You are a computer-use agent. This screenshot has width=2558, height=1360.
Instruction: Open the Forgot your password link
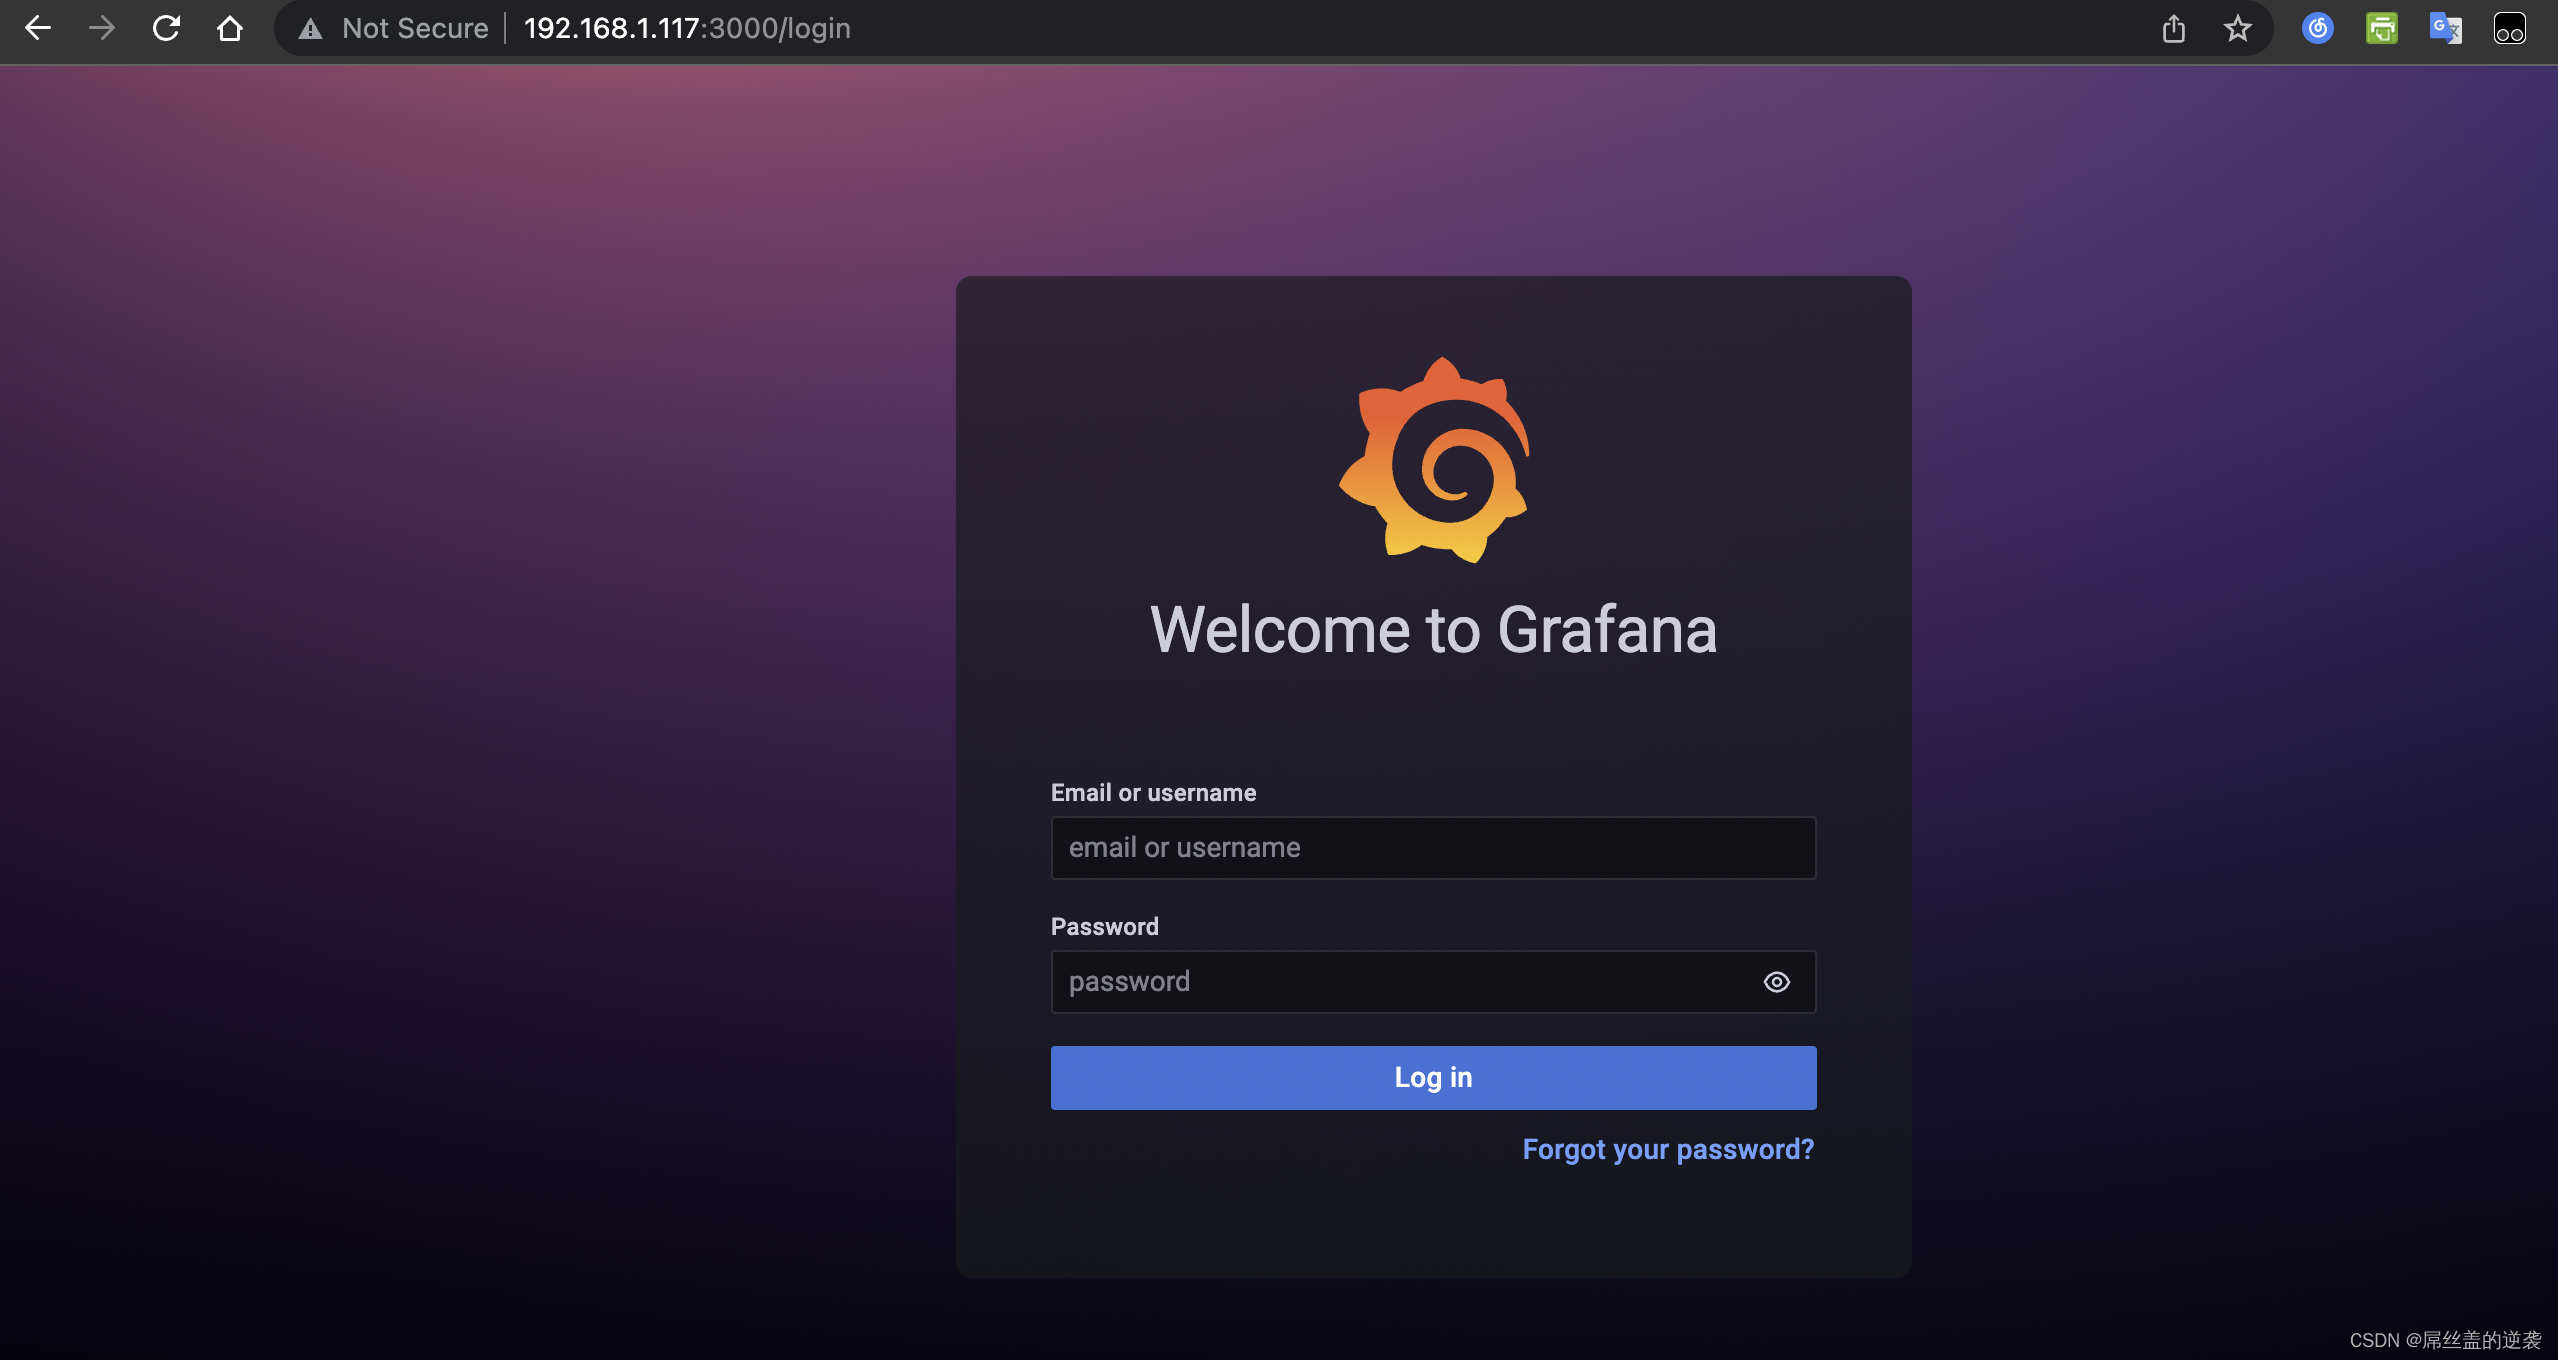tap(1668, 1150)
